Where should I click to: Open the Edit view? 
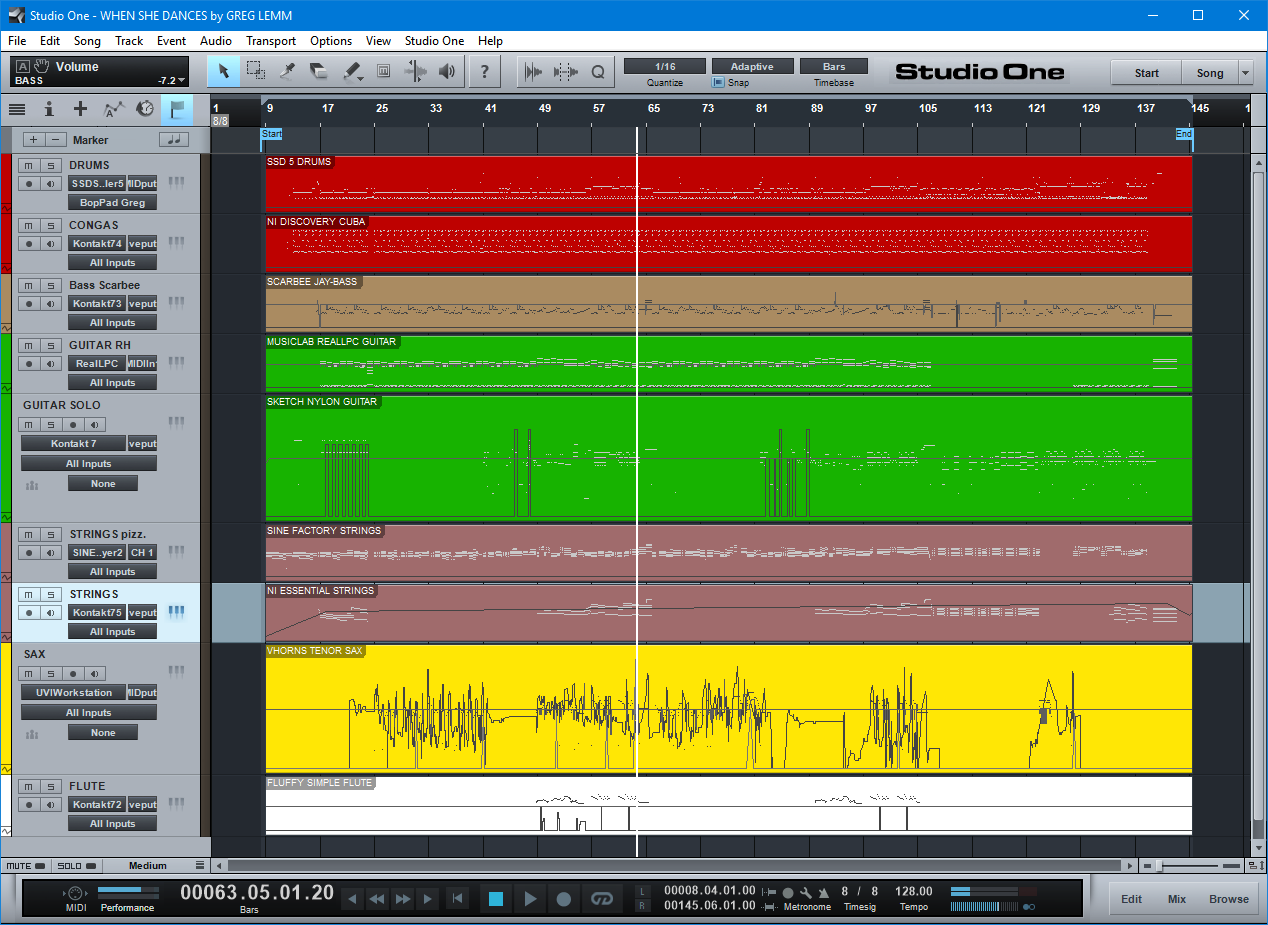(x=1131, y=899)
